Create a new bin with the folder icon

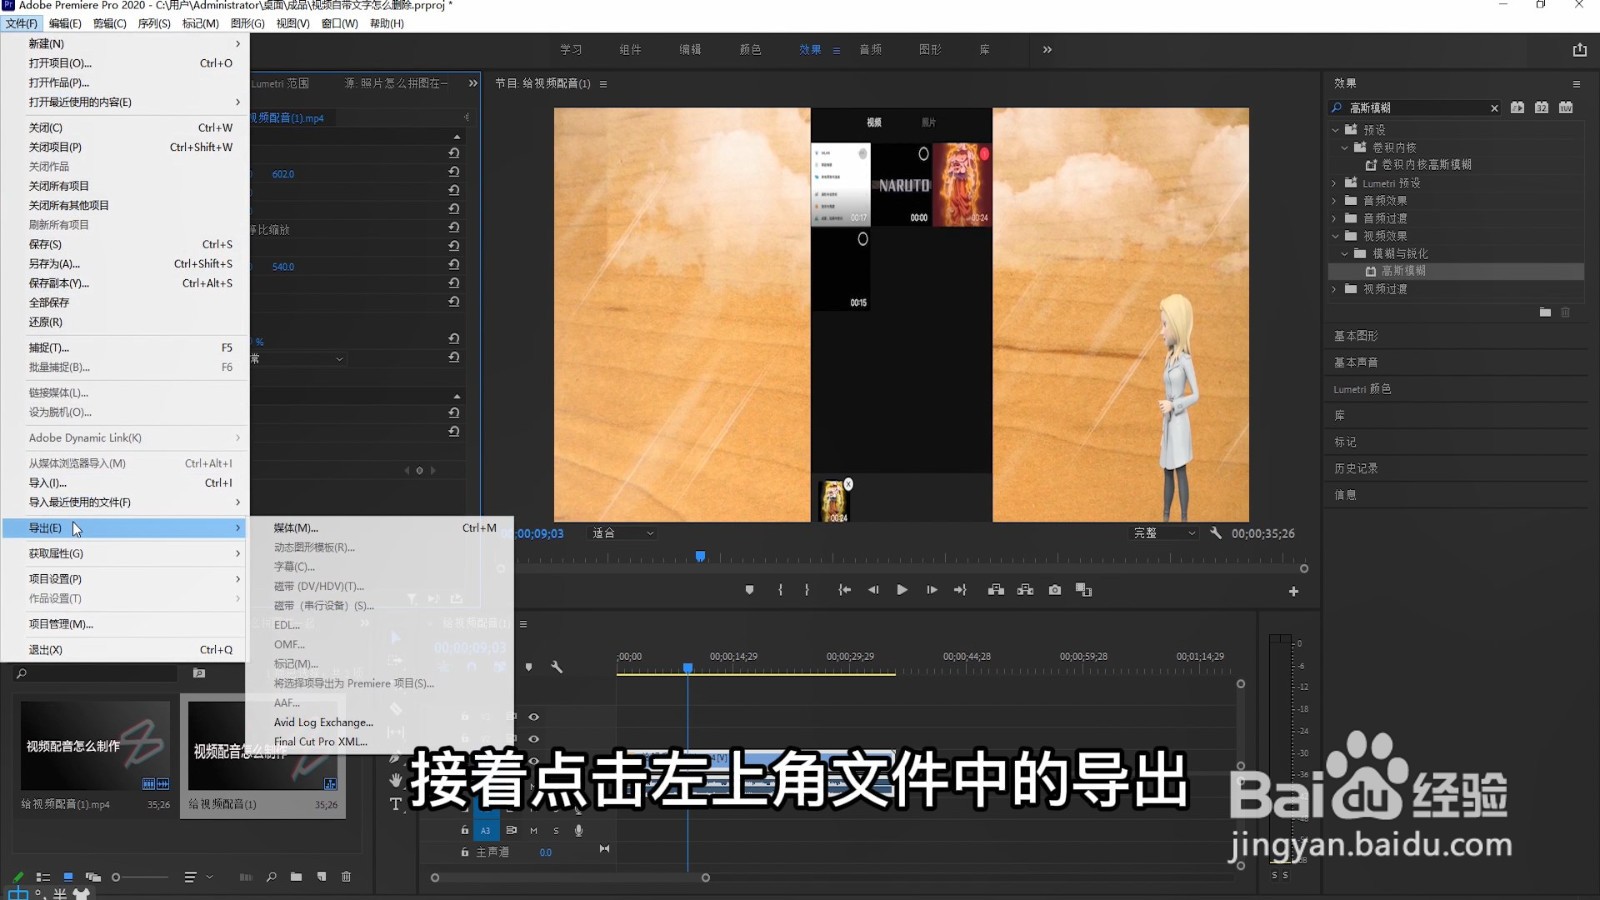point(296,877)
